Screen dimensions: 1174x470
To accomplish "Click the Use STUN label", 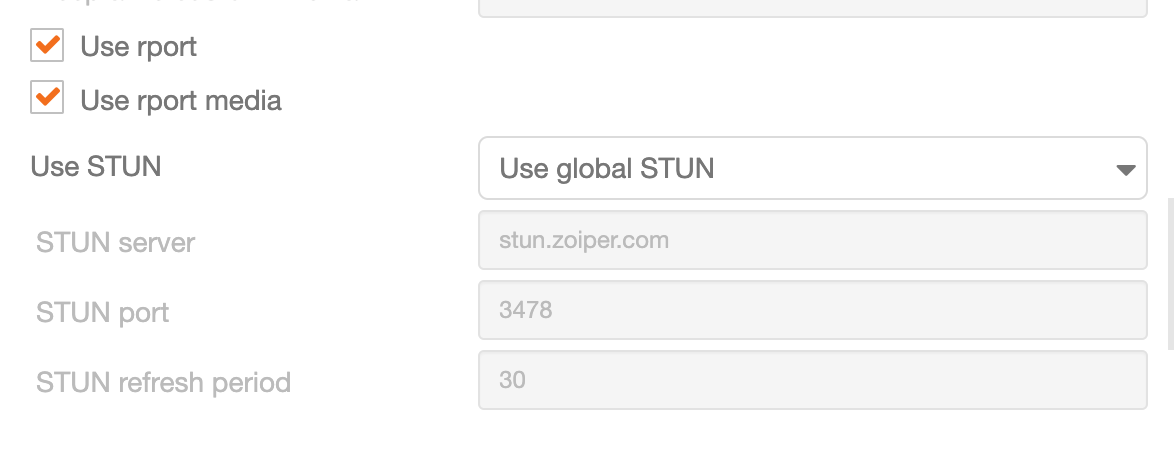I will (x=96, y=166).
